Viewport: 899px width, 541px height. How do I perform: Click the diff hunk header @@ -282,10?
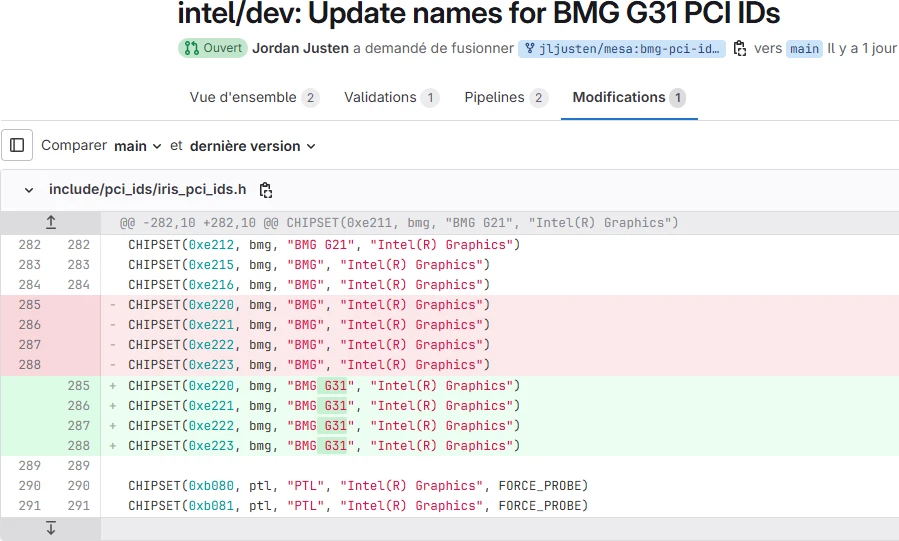398,223
